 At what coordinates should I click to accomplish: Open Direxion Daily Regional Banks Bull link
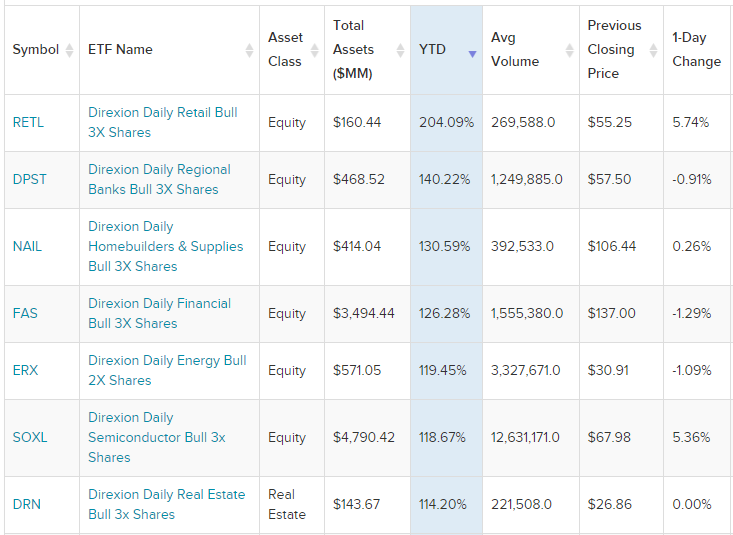(159, 180)
